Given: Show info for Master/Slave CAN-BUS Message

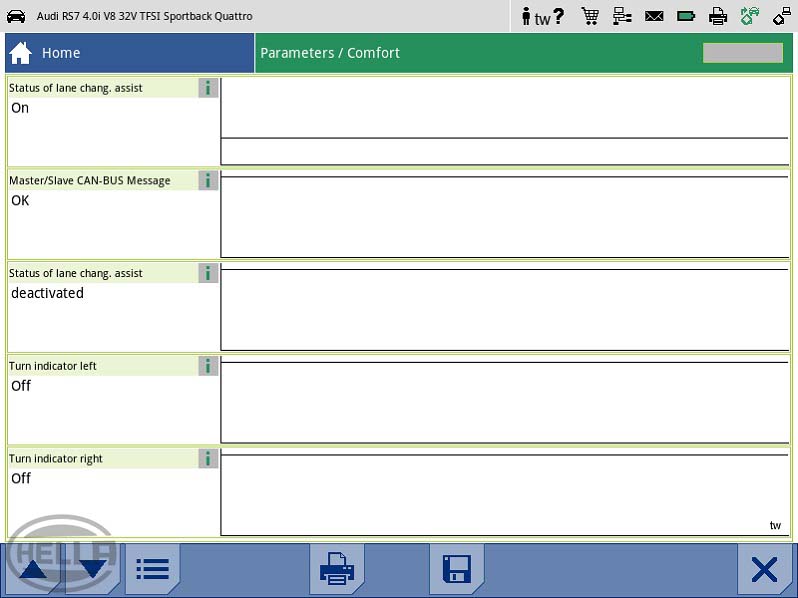Looking at the screenshot, I should click(x=208, y=181).
